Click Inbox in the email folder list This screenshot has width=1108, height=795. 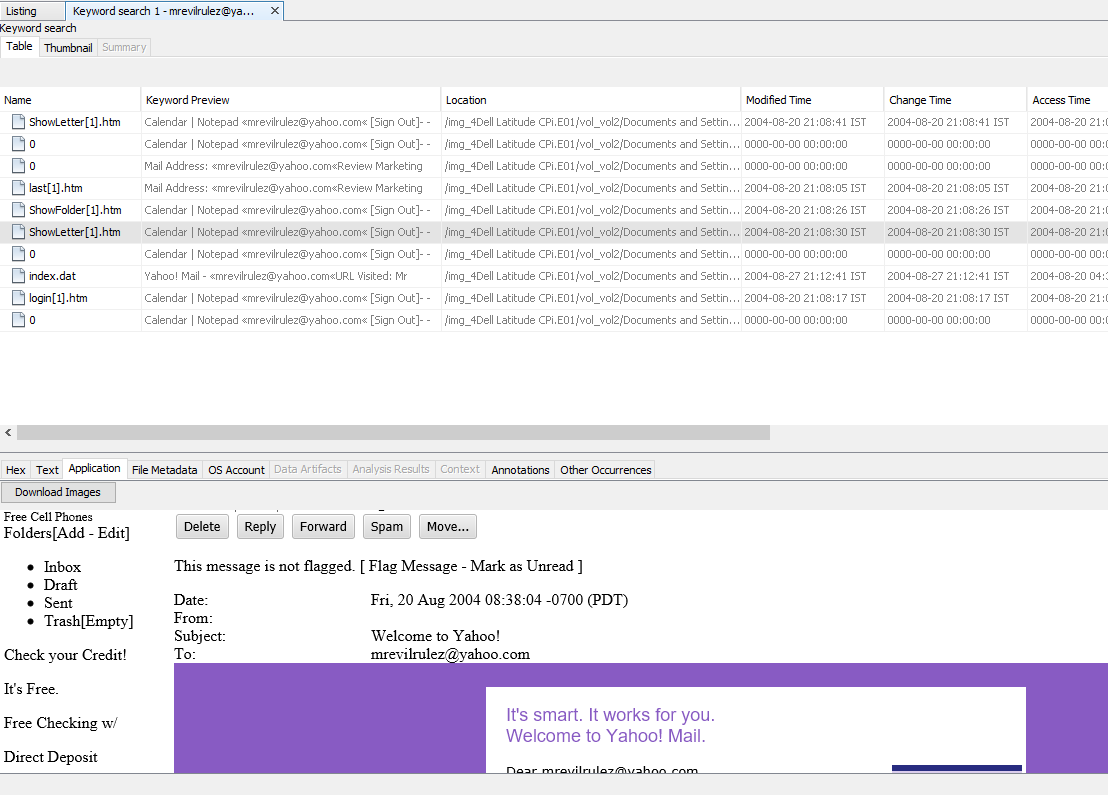(x=62, y=567)
